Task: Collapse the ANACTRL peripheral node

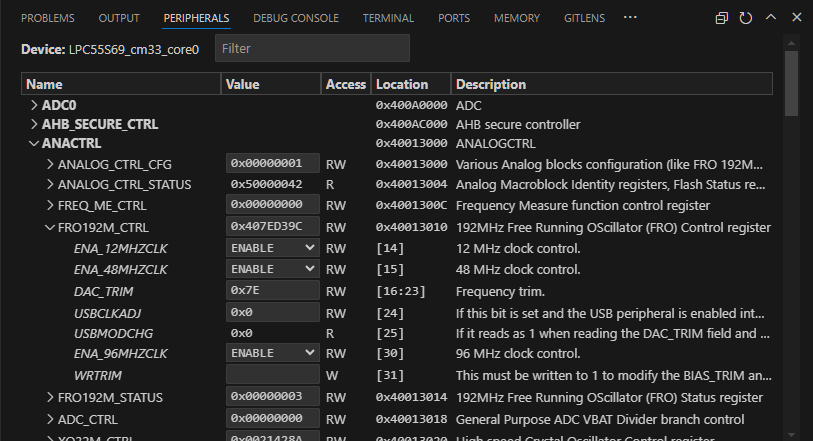Action: [x=34, y=143]
